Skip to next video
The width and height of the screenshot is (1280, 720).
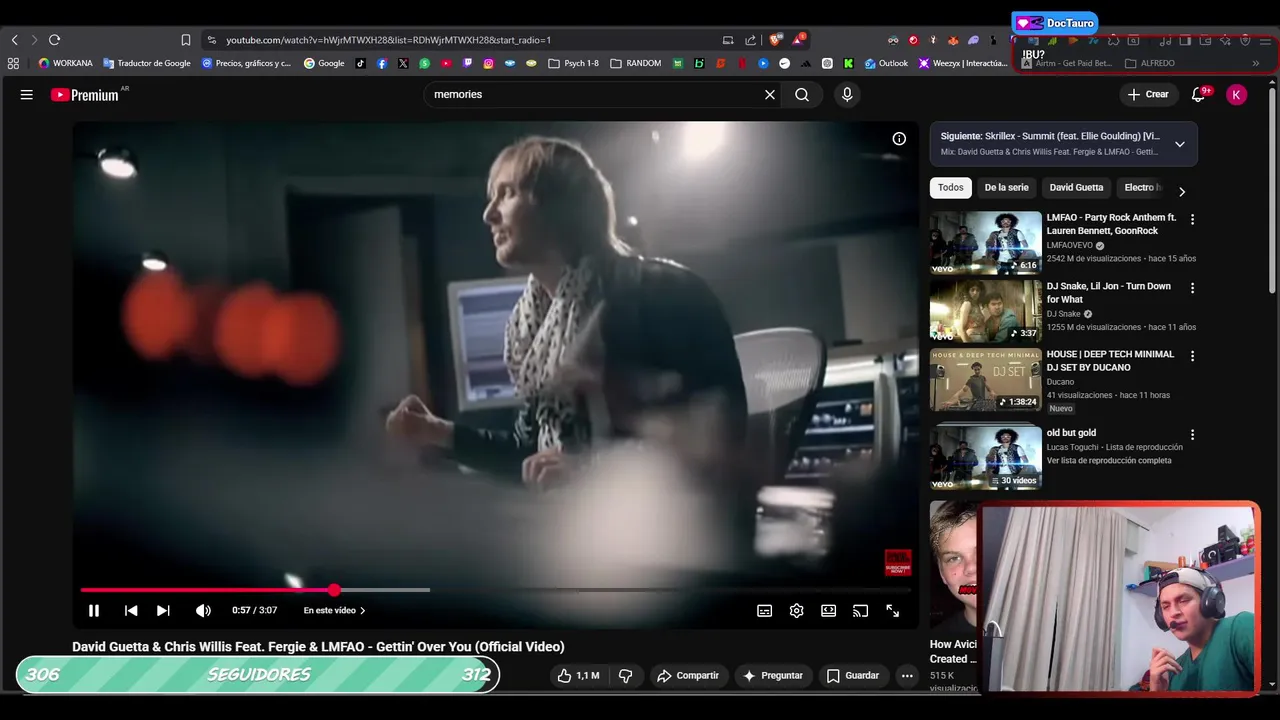pos(163,610)
